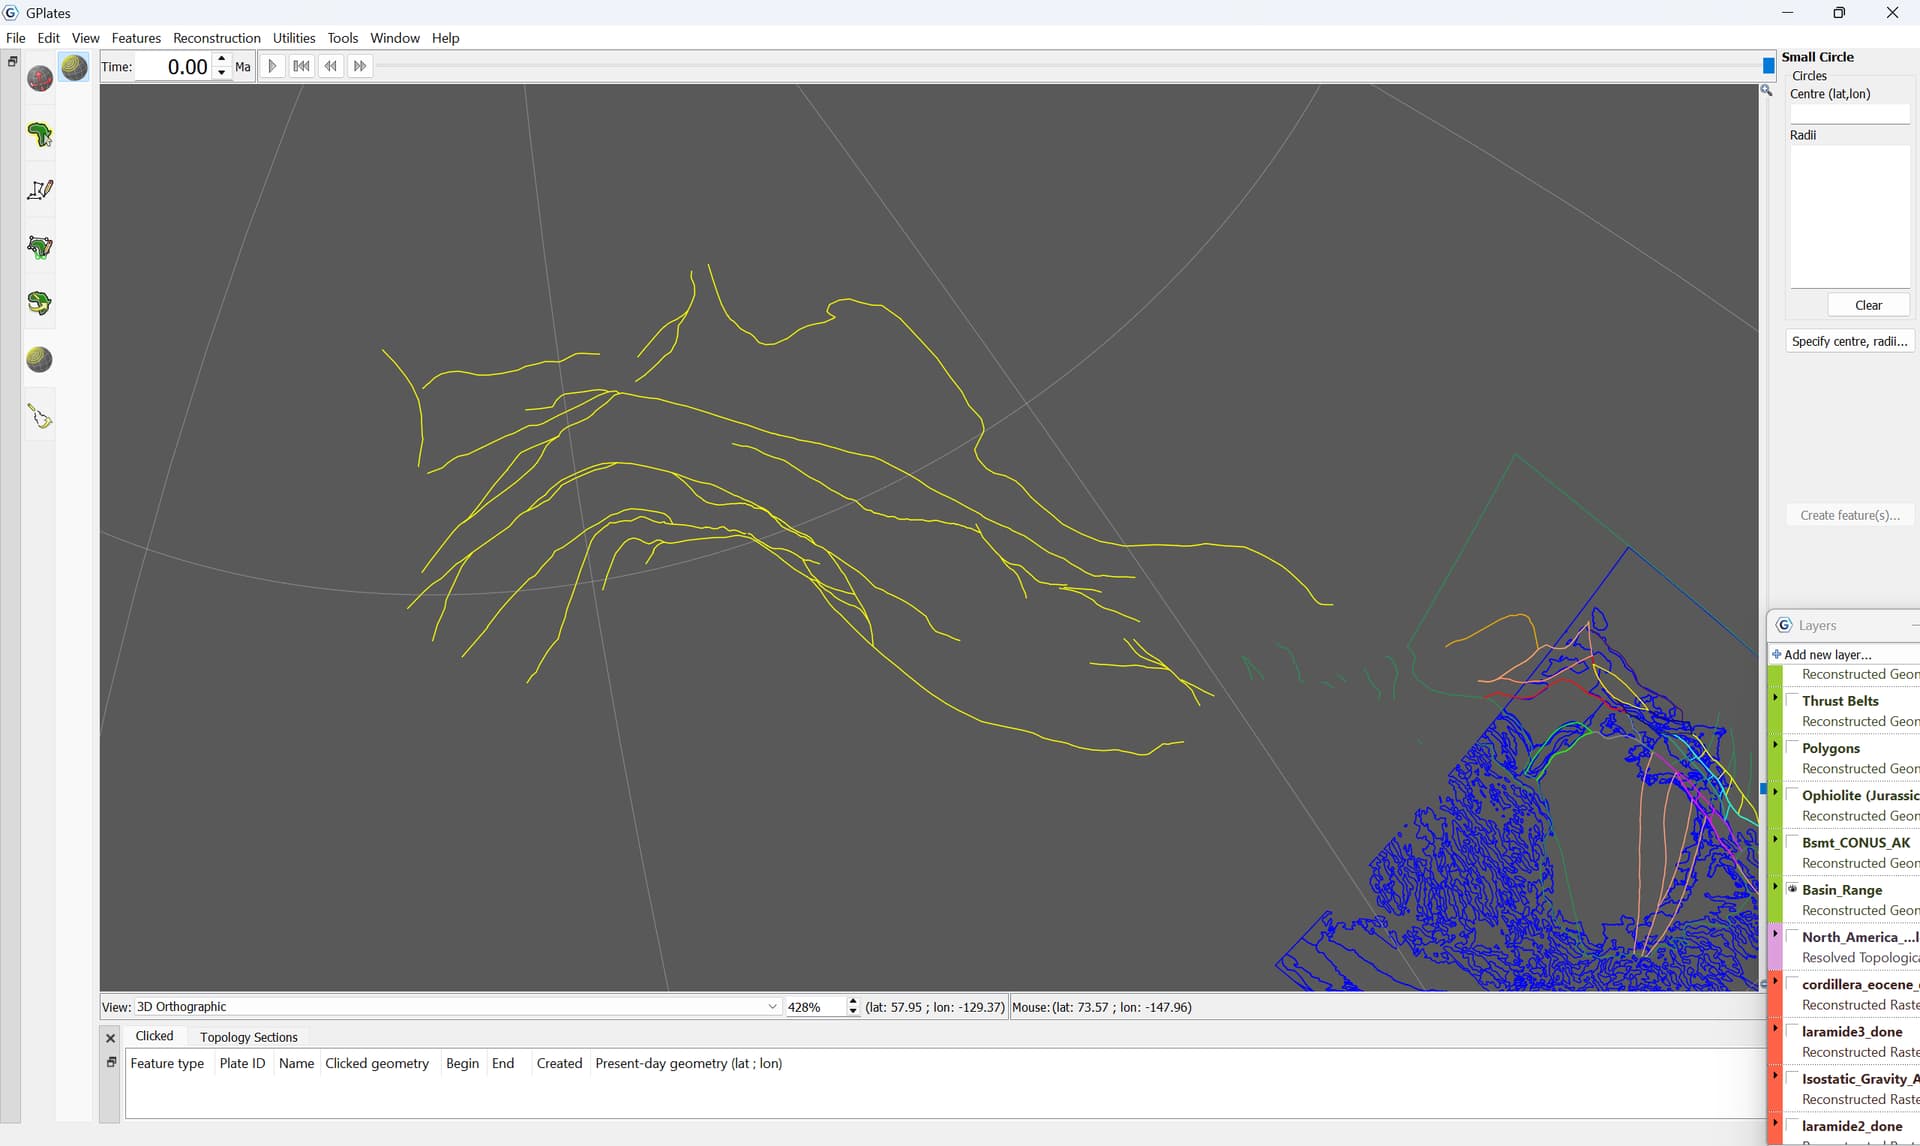Screen dimensions: 1920x1146
Task: Step animation backward one frame
Action: point(330,66)
